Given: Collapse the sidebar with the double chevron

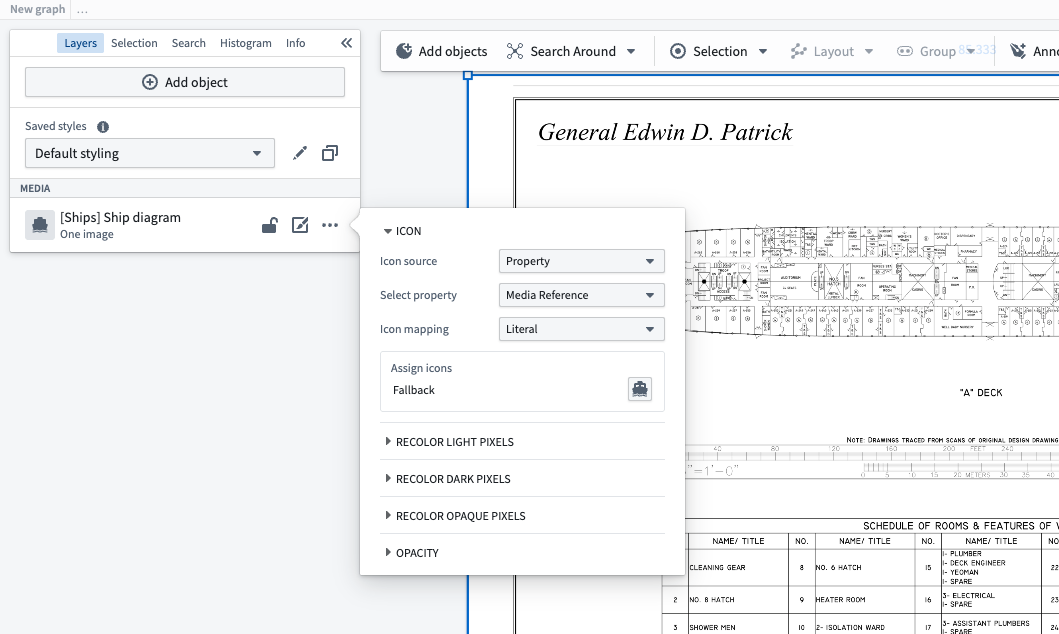Looking at the screenshot, I should tap(346, 43).
